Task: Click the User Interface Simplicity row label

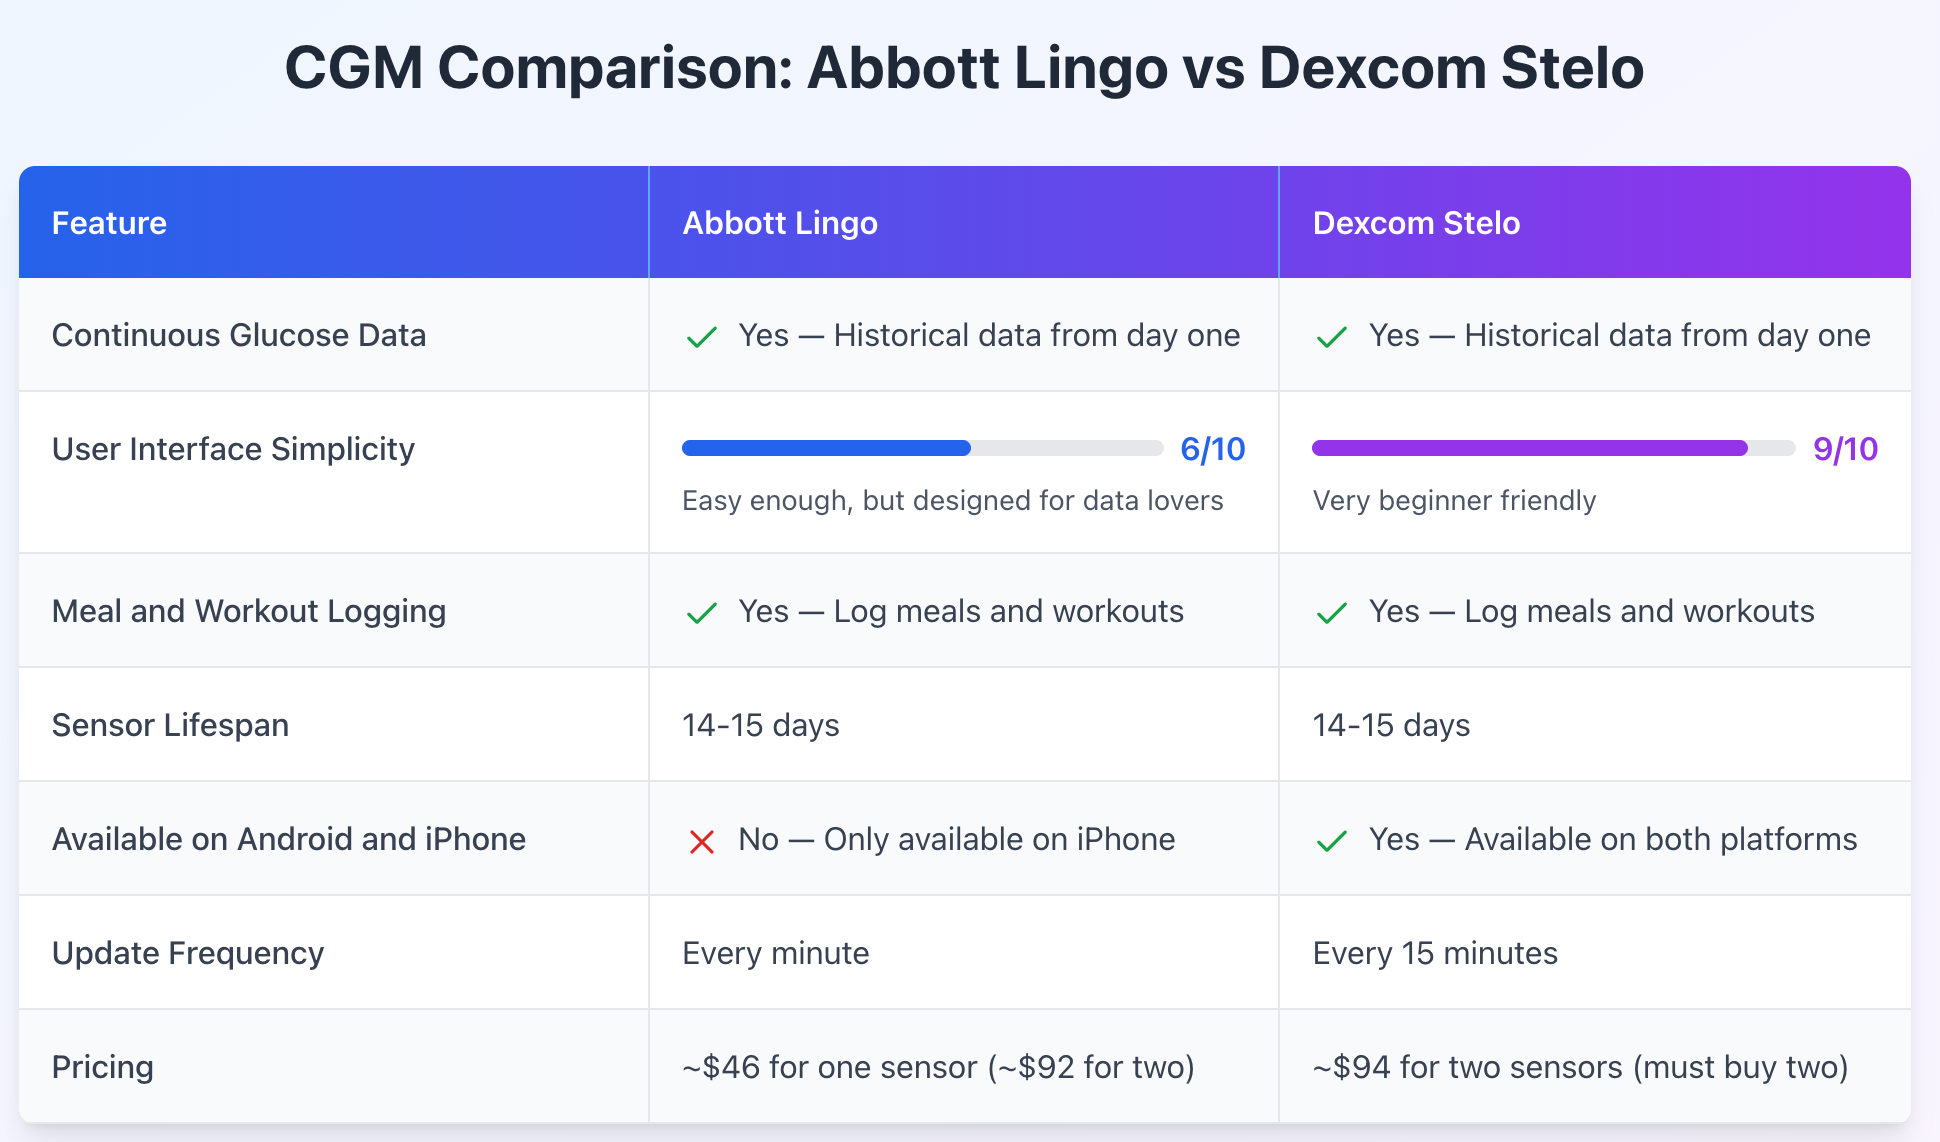Action: coord(233,449)
